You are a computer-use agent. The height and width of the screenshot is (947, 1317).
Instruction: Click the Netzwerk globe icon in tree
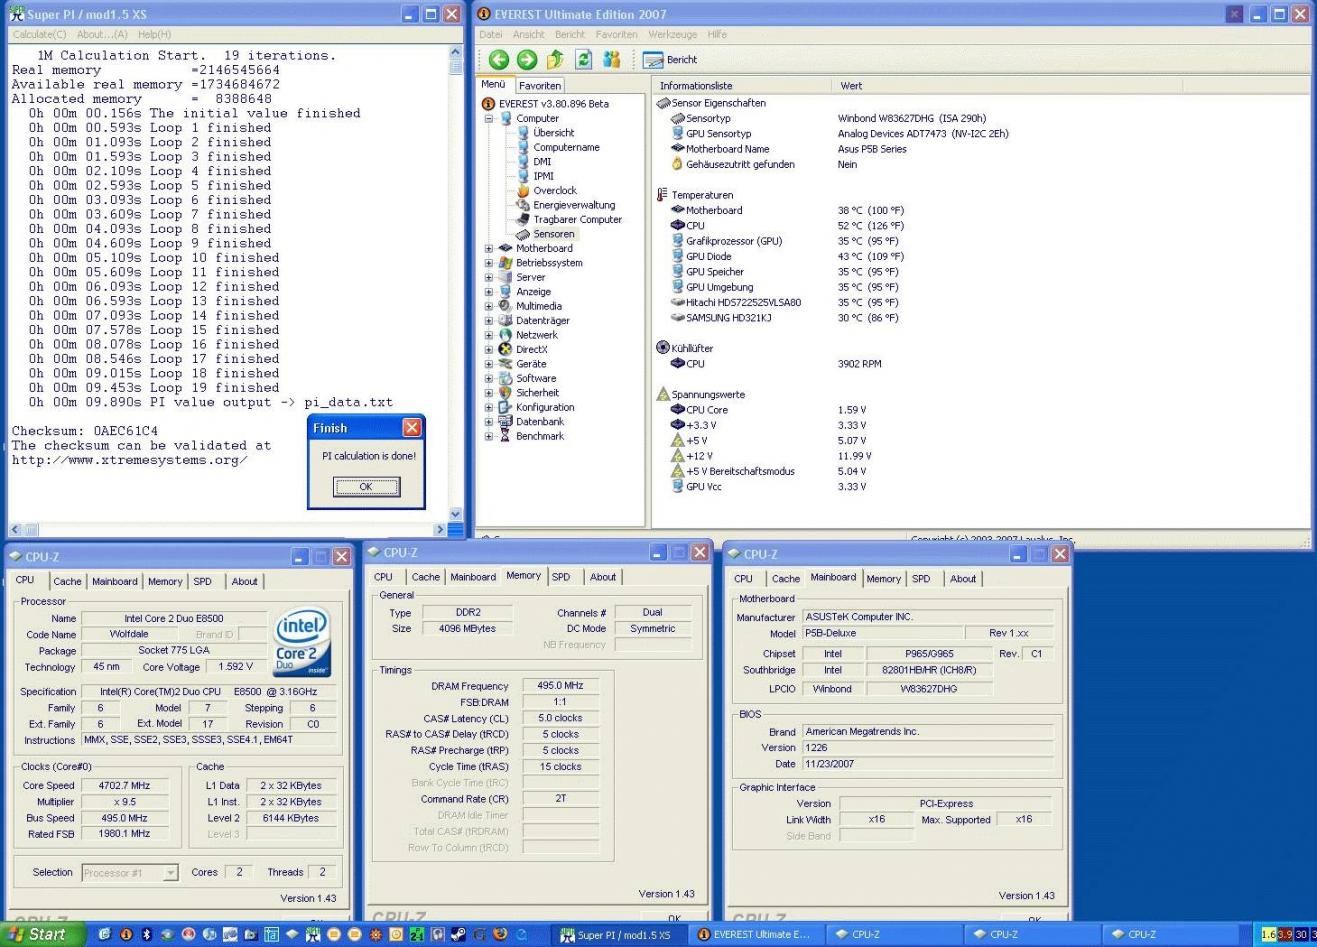(x=505, y=335)
